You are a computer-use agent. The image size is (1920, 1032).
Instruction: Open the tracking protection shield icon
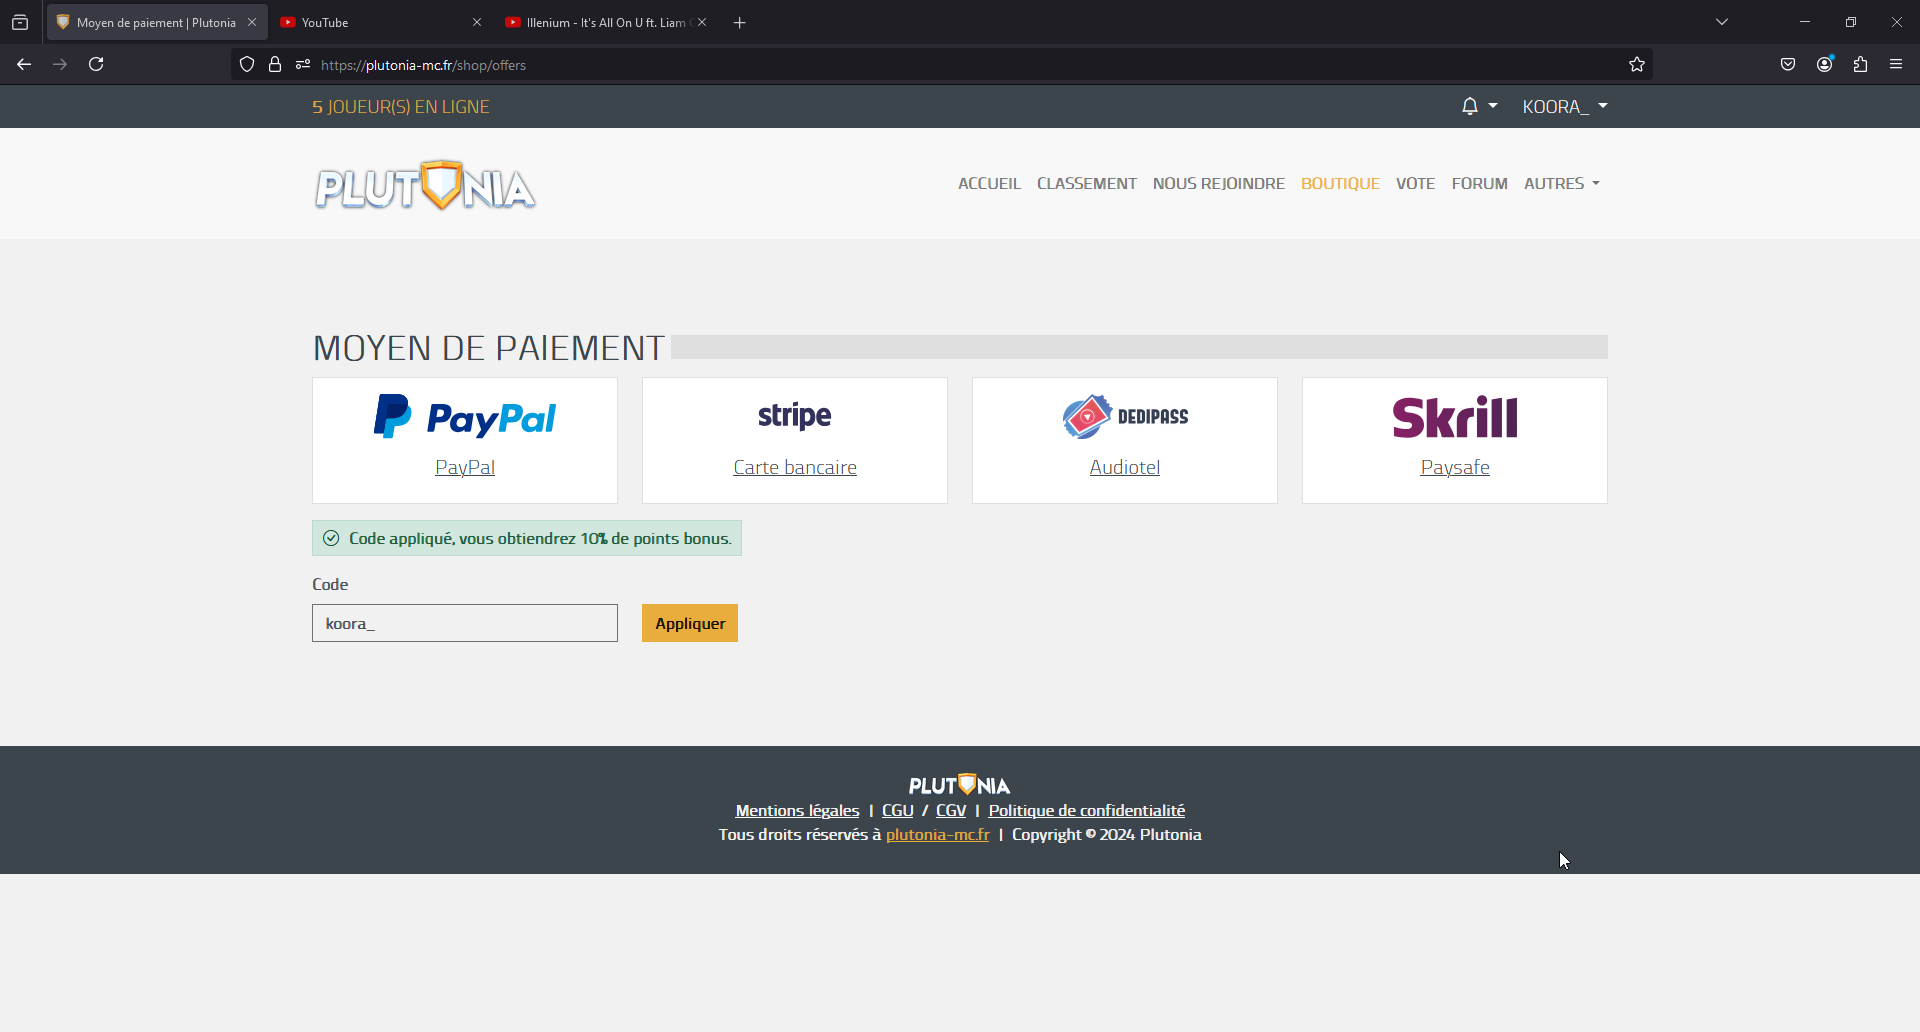pyautogui.click(x=247, y=65)
